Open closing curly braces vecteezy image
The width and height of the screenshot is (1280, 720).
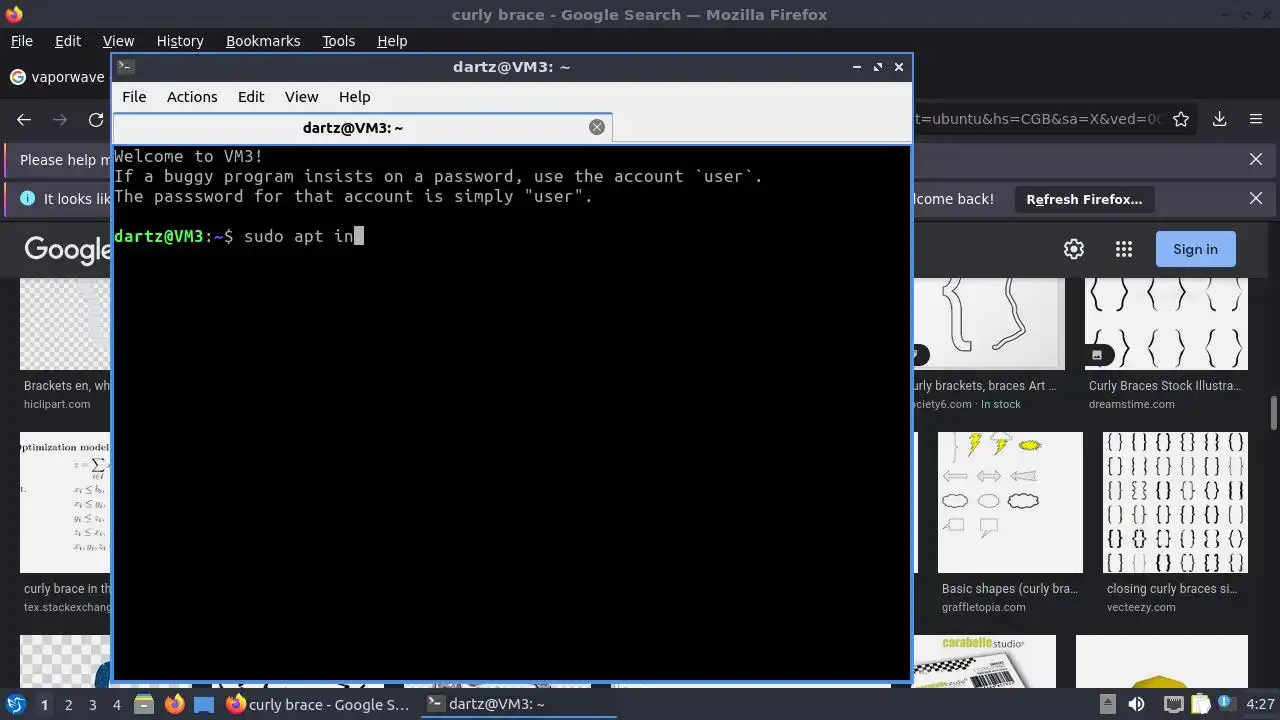(x=1176, y=502)
